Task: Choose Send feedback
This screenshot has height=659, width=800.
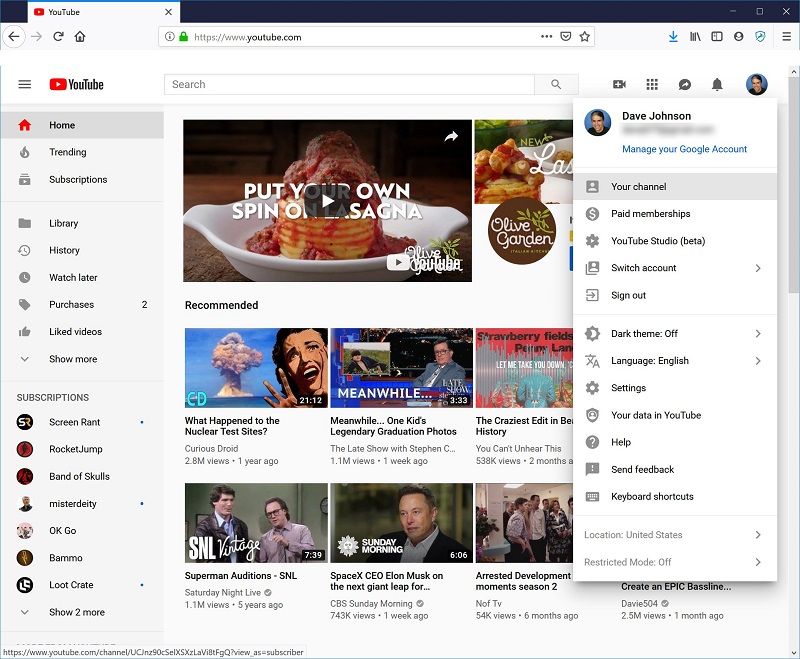Action: (675, 469)
